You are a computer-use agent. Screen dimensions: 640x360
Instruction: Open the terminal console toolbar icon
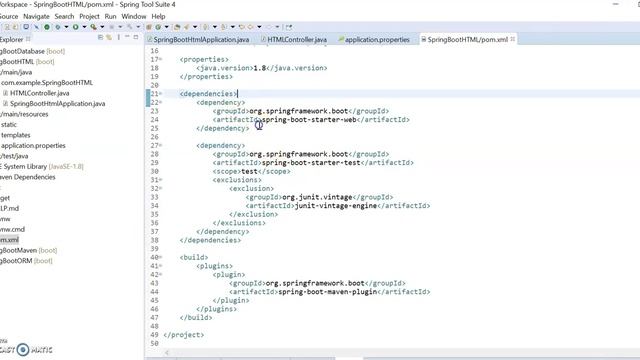click(x=26, y=27)
